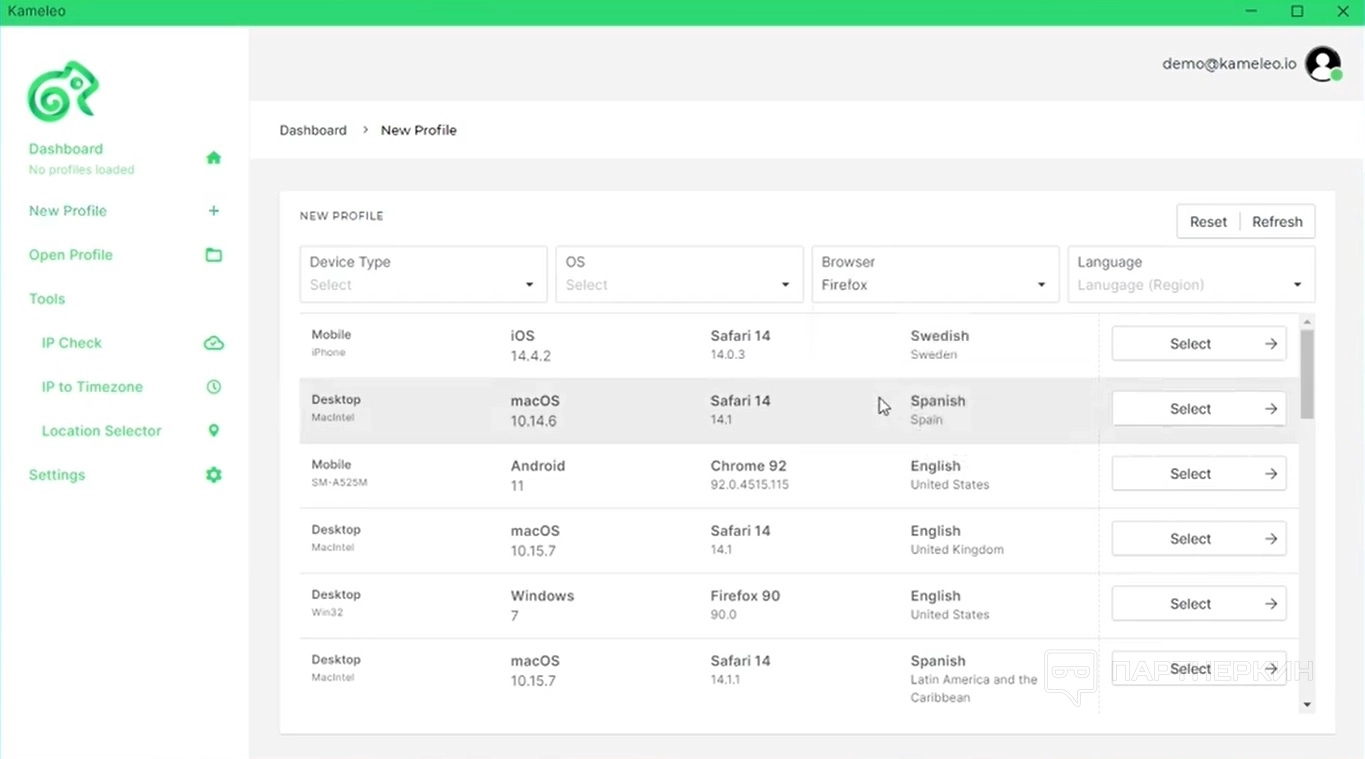Open the user account avatar
Viewport: 1365px width, 759px height.
[x=1323, y=64]
